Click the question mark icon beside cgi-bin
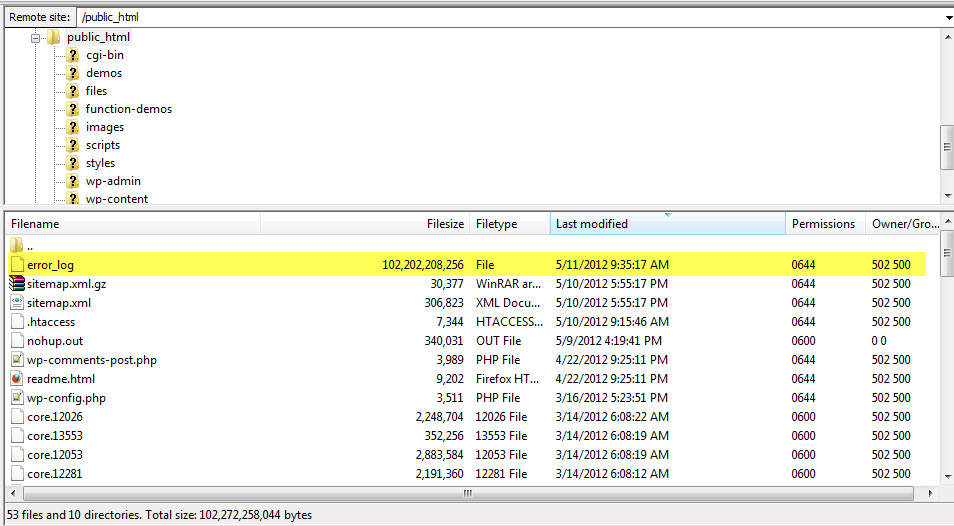 [x=73, y=55]
